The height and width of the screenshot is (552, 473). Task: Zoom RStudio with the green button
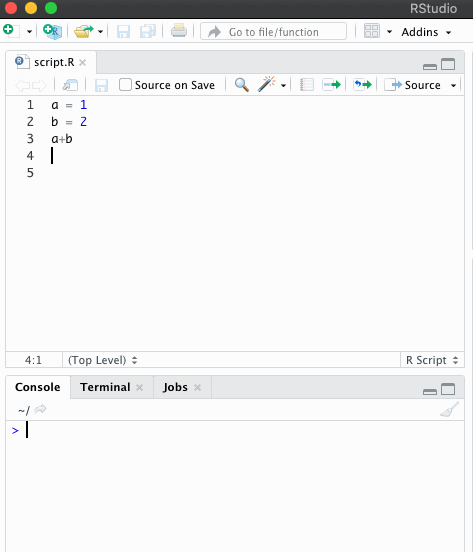(51, 8)
